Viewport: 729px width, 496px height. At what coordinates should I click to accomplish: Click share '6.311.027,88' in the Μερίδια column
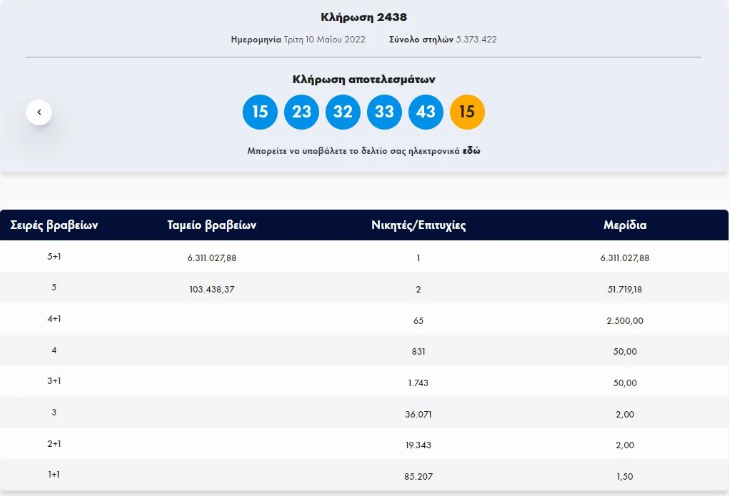625,258
